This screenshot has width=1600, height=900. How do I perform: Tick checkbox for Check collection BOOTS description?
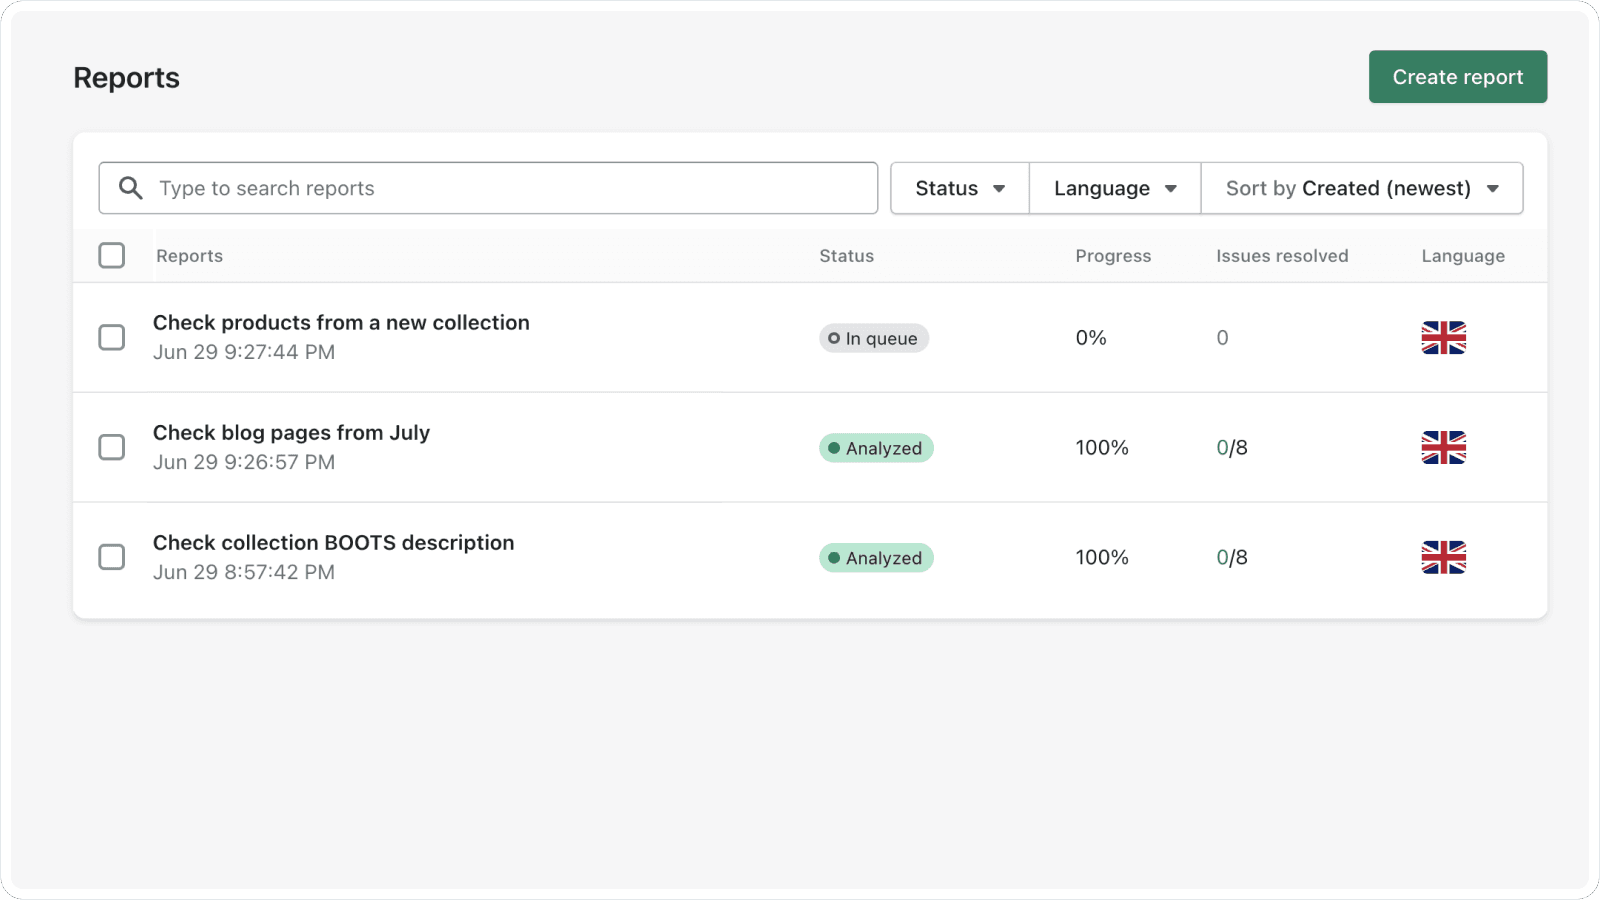click(x=112, y=558)
